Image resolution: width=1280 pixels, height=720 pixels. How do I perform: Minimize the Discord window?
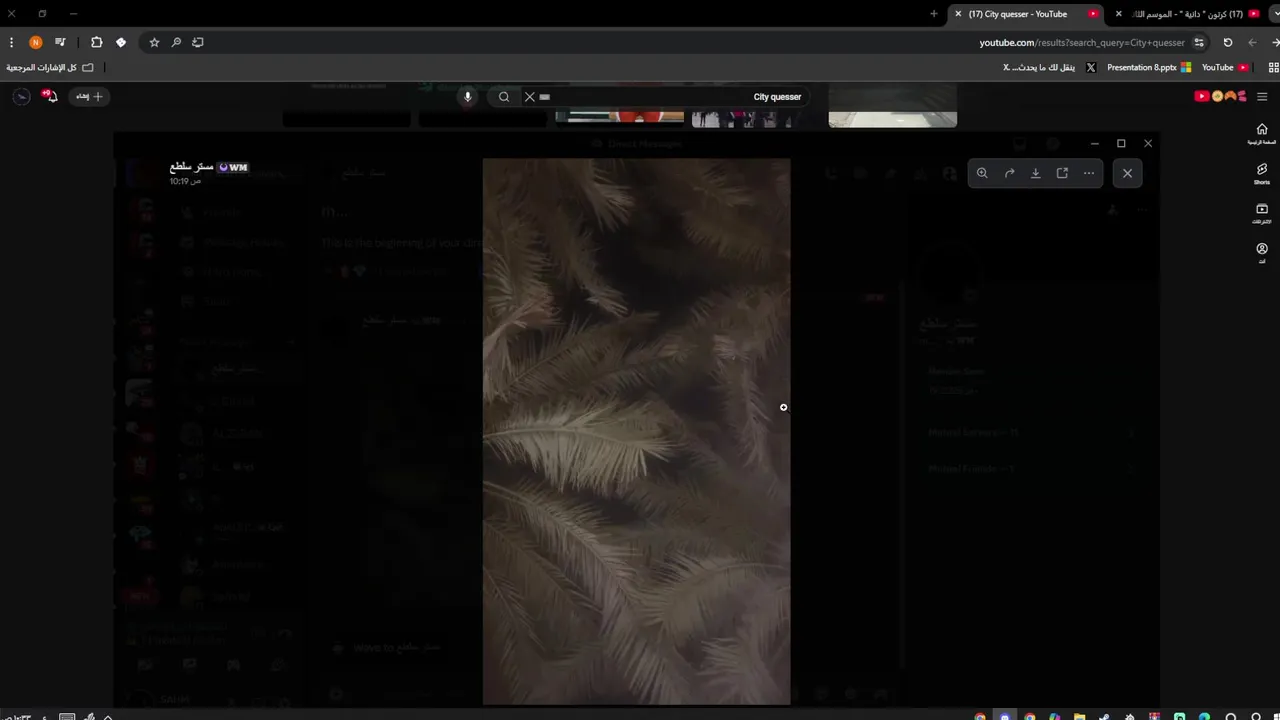(1094, 144)
